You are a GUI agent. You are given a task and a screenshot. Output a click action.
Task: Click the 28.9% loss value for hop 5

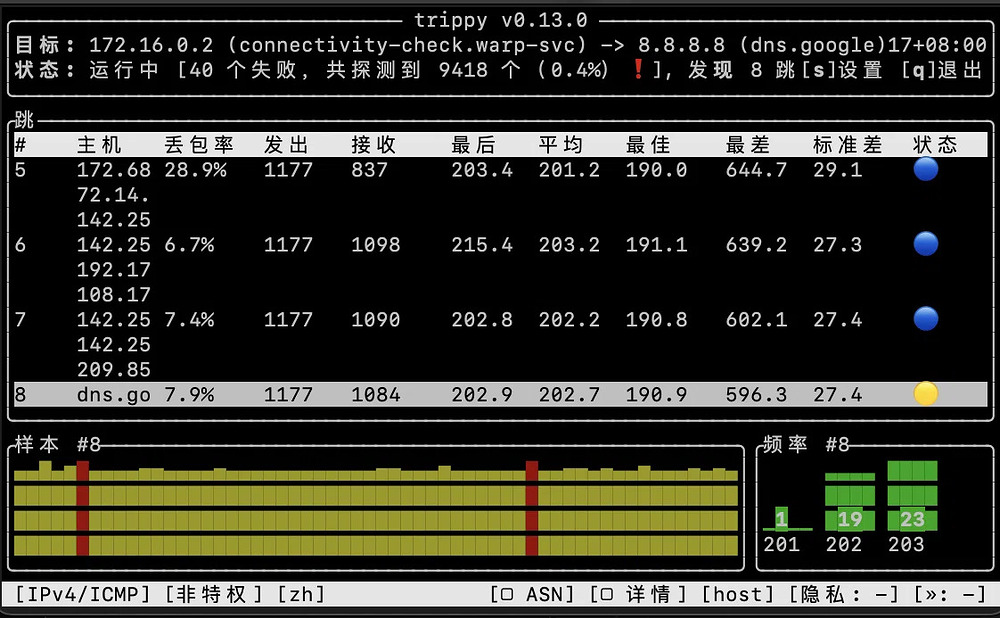click(x=195, y=170)
